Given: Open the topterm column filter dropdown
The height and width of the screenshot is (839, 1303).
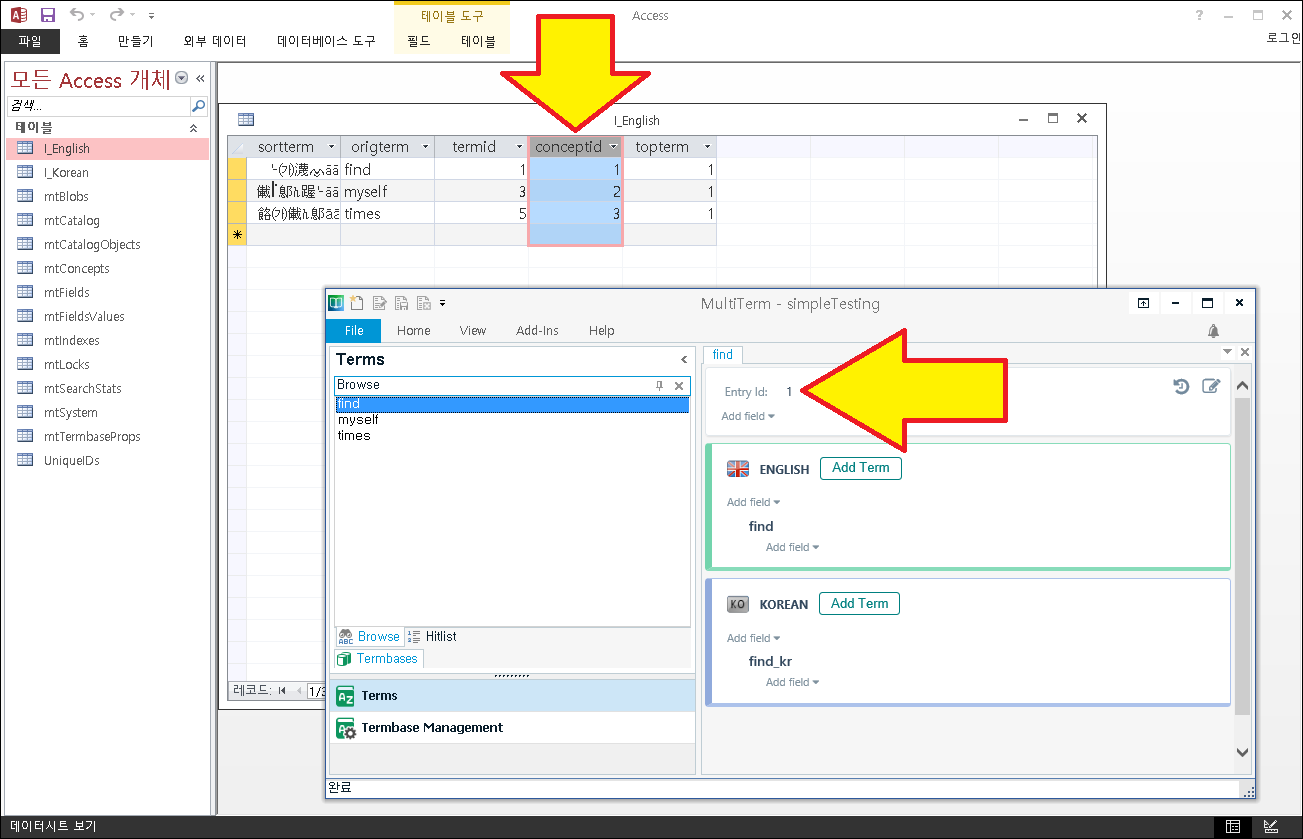Looking at the screenshot, I should (707, 147).
